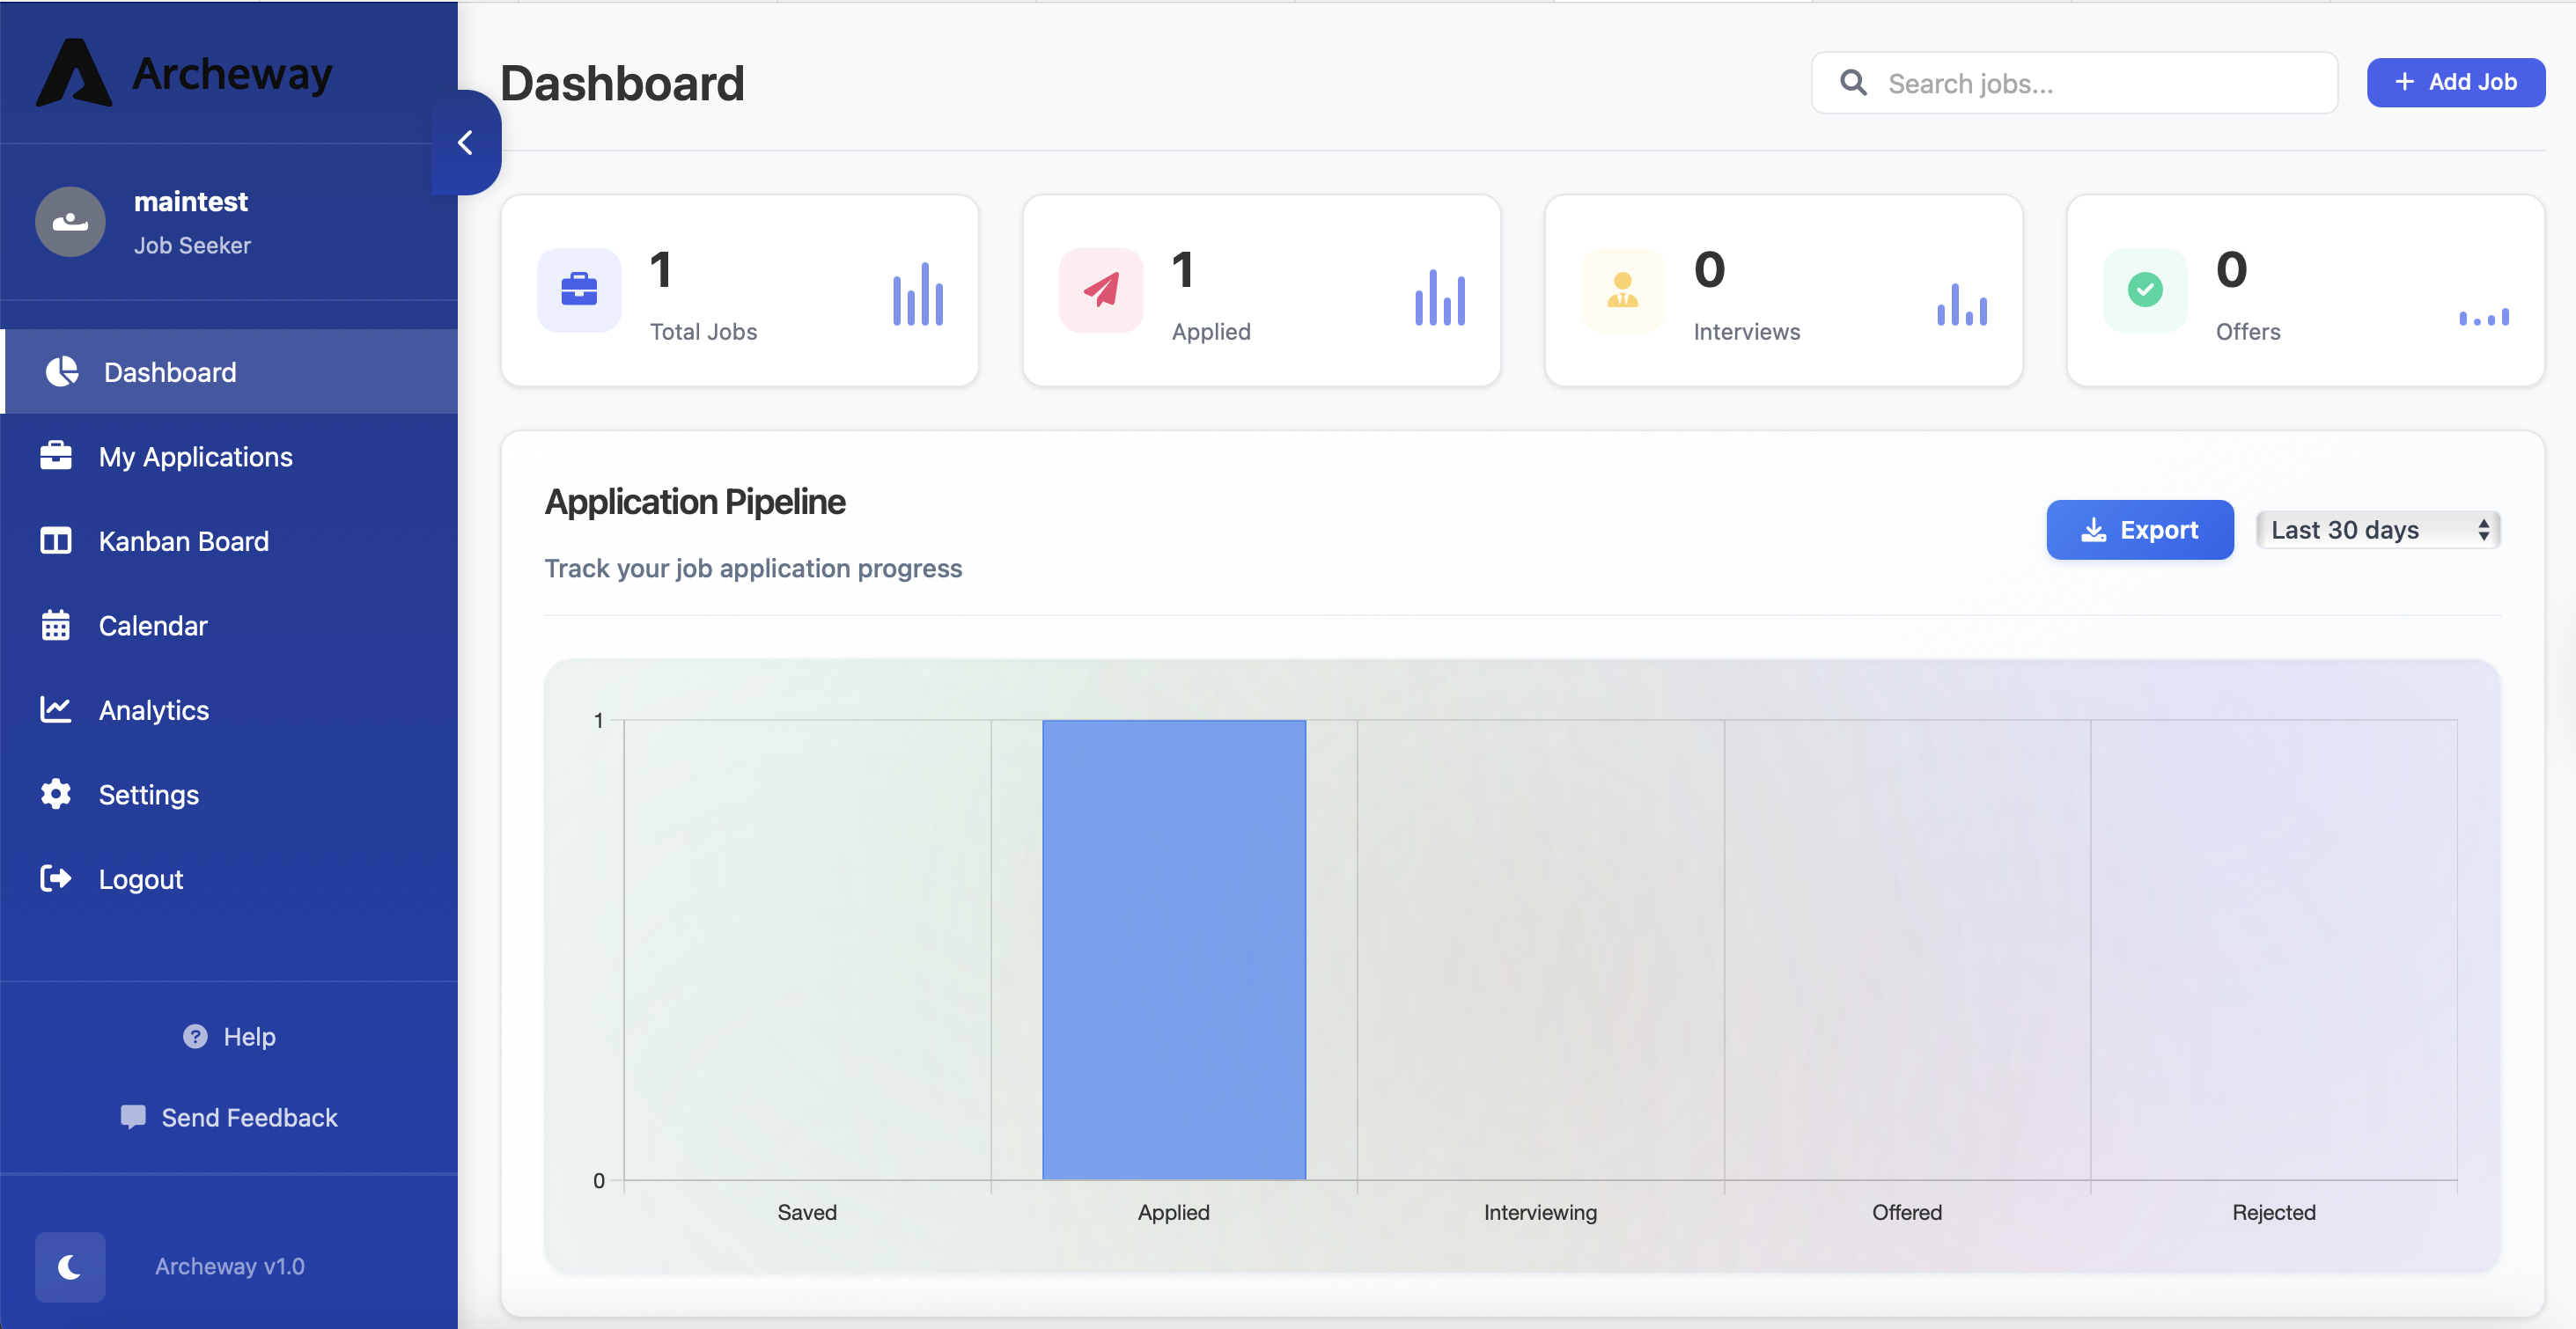The height and width of the screenshot is (1329, 2576).
Task: Navigate to the Analytics page
Action: [154, 709]
